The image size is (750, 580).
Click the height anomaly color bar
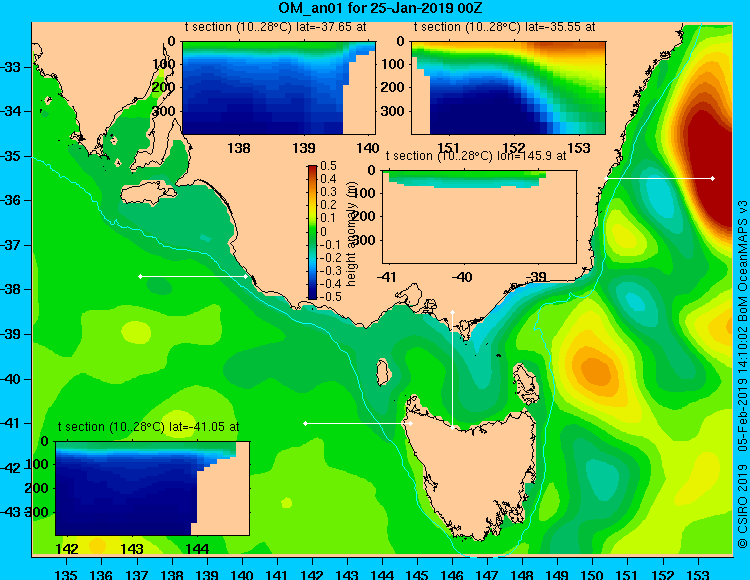coord(312,233)
